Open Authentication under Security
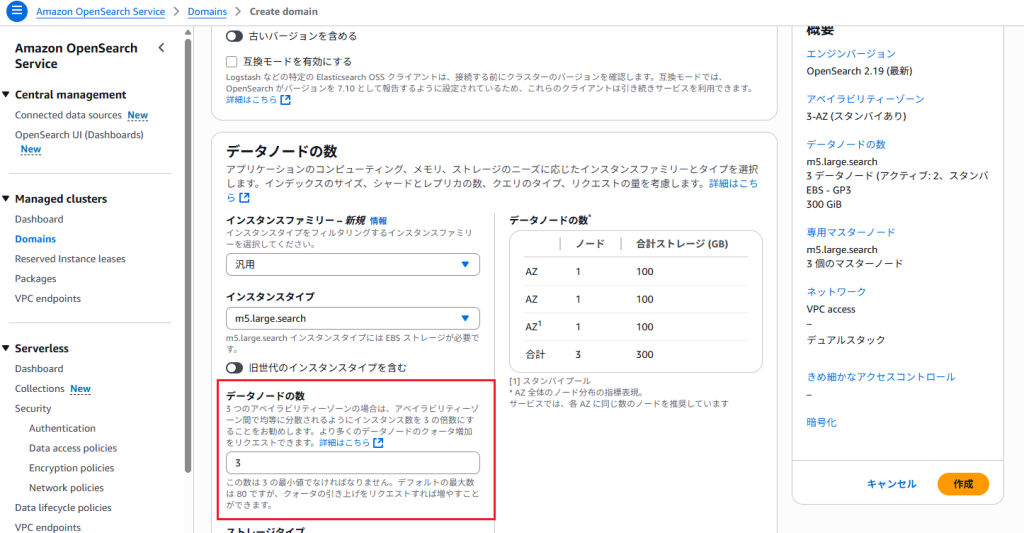This screenshot has width=1024, height=533. coord(62,428)
